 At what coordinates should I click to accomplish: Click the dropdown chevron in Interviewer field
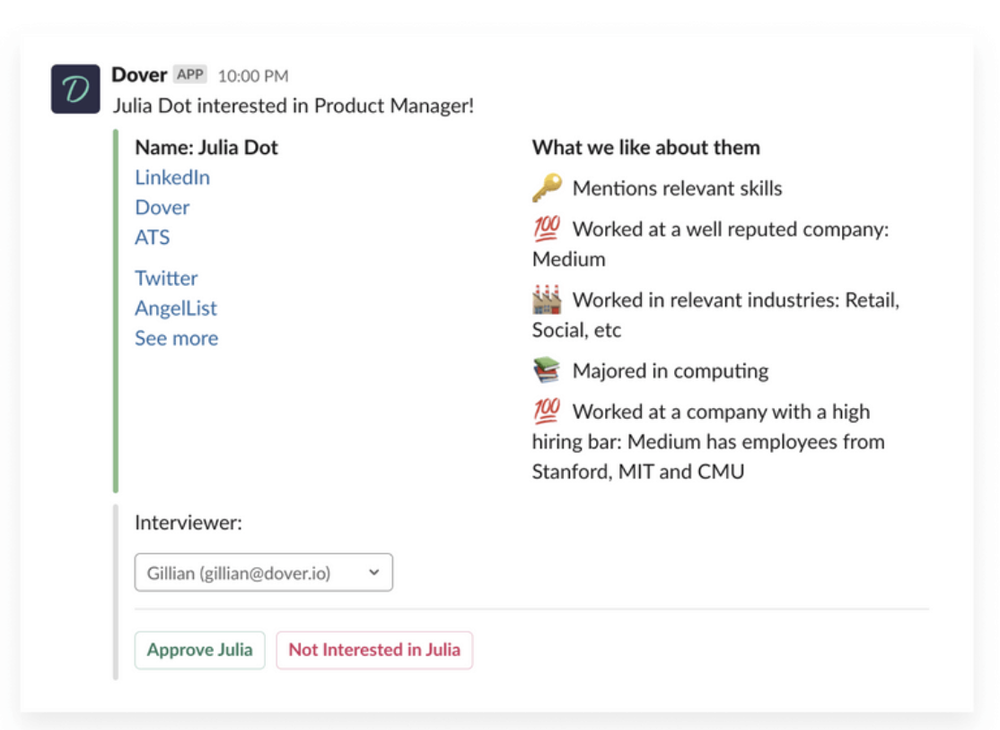pos(374,573)
